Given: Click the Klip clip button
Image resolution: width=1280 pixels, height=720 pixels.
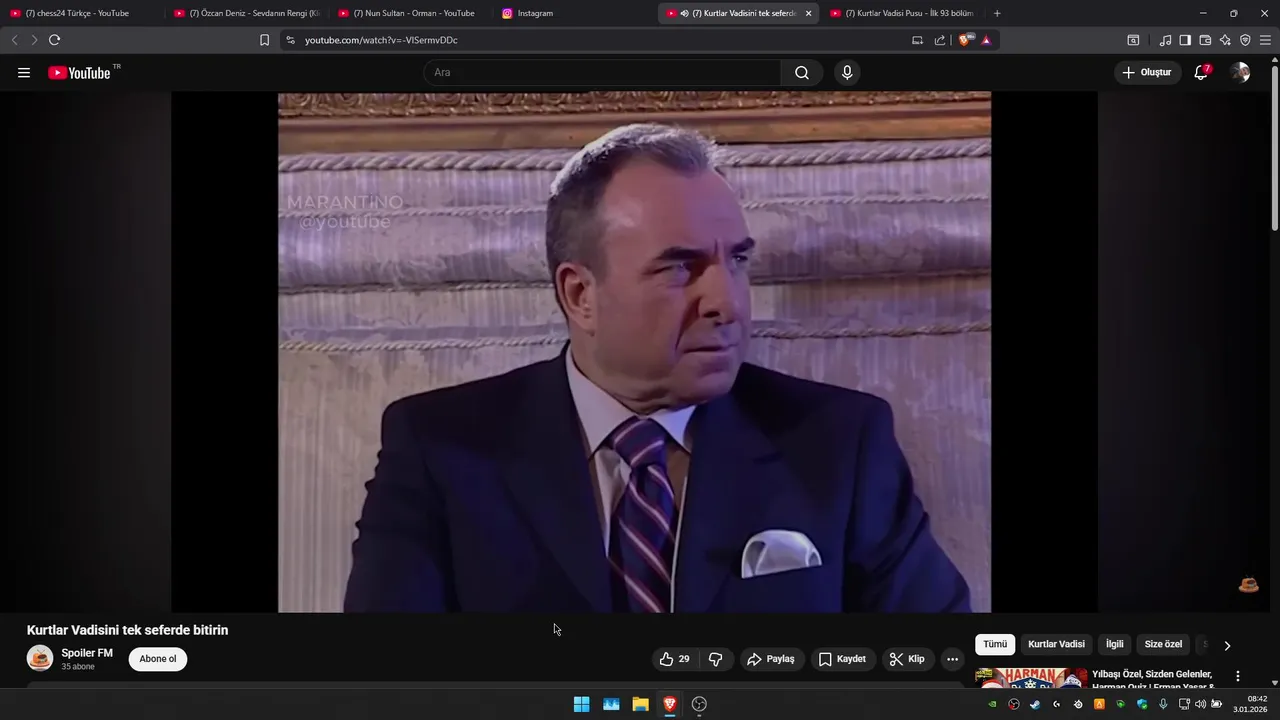Looking at the screenshot, I should [907, 659].
